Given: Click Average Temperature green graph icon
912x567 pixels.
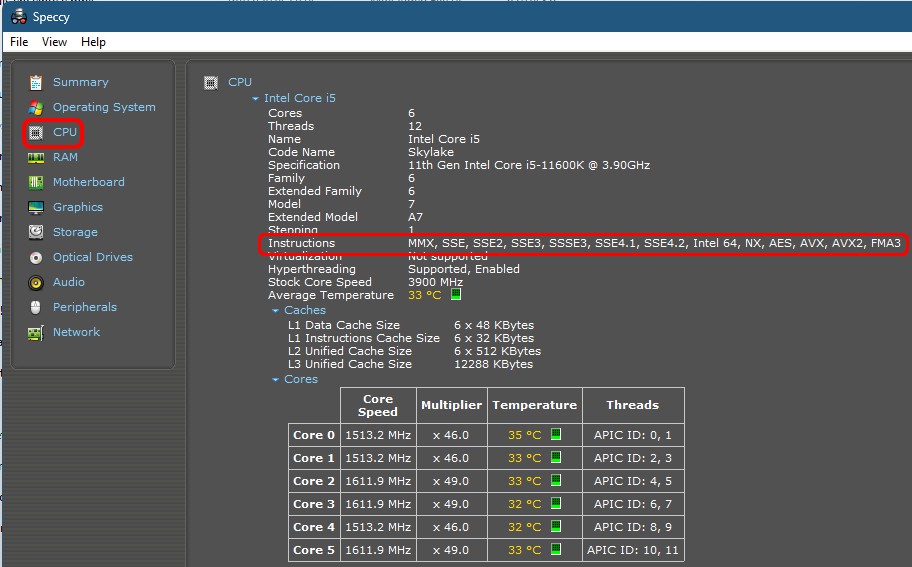Looking at the screenshot, I should coord(456,294).
